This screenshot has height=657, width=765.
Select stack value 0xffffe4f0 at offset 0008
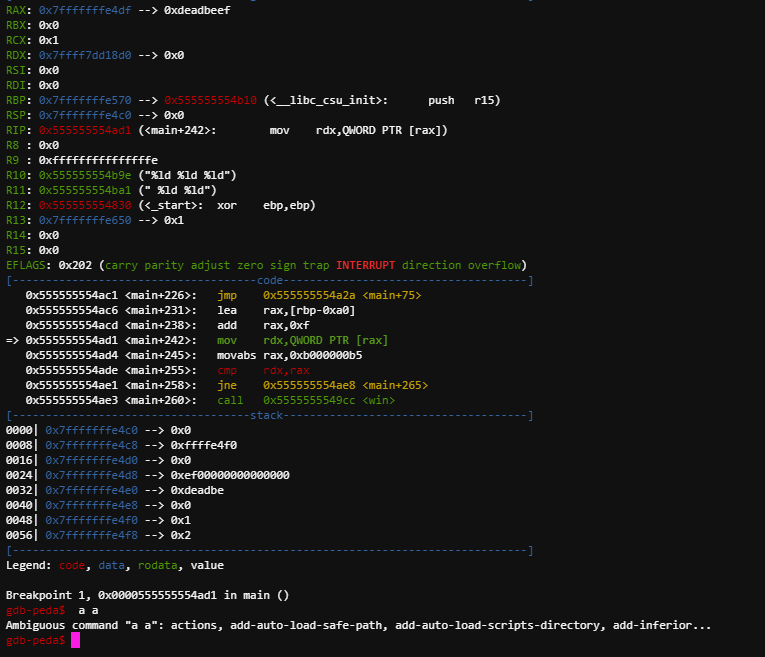(x=204, y=446)
